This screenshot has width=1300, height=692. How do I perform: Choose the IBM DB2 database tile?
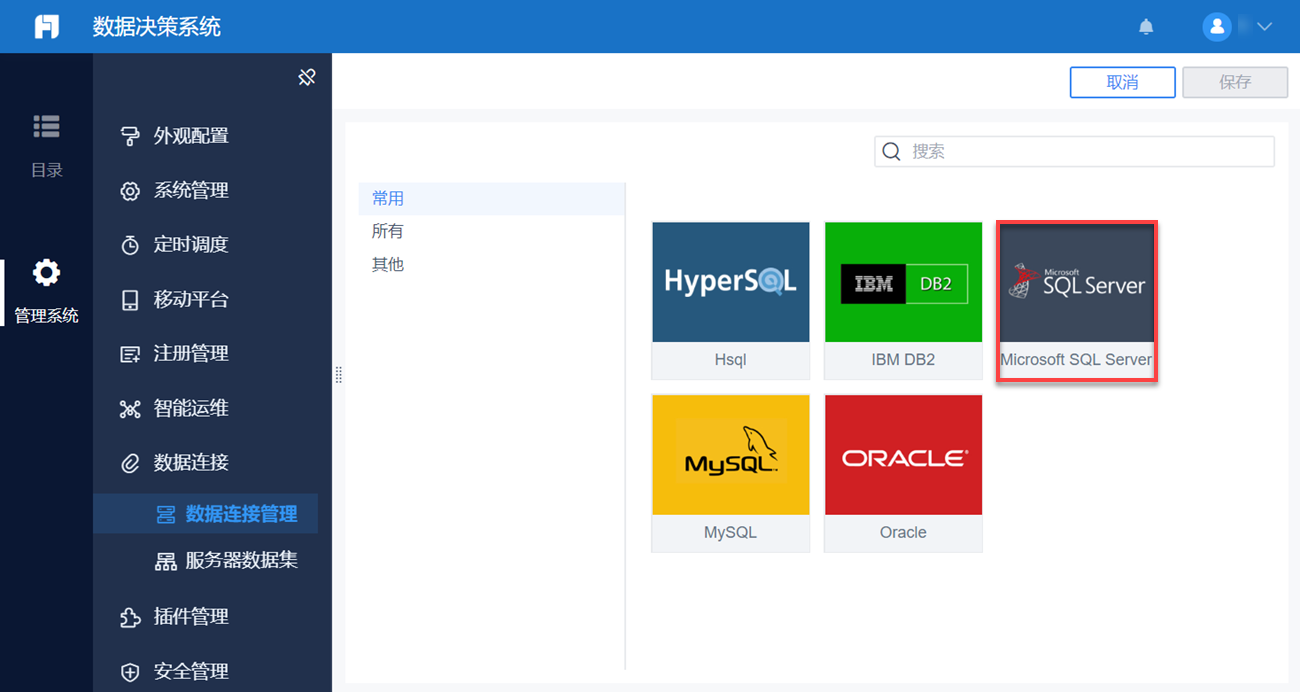pos(903,300)
